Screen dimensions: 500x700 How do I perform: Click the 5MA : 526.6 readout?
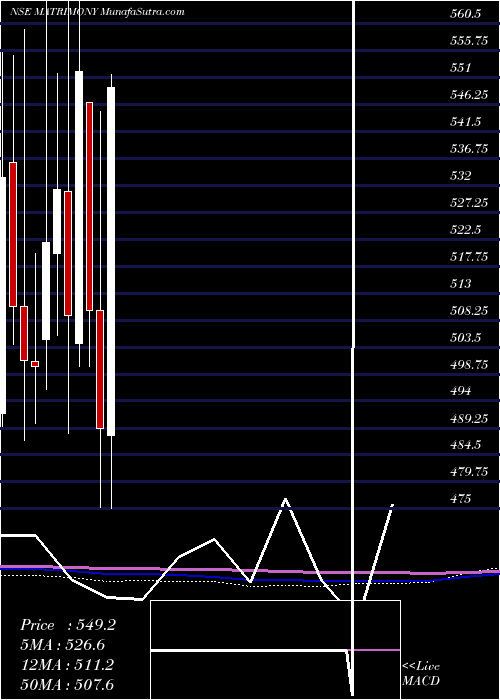pos(63,645)
